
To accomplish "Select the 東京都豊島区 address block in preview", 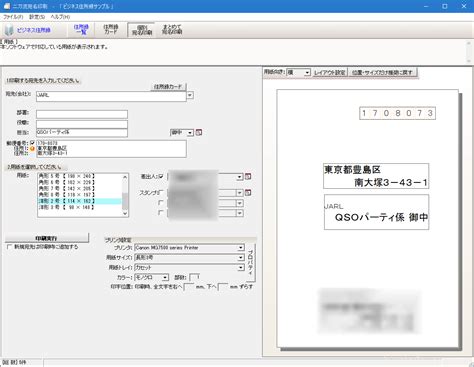I will point(376,176).
